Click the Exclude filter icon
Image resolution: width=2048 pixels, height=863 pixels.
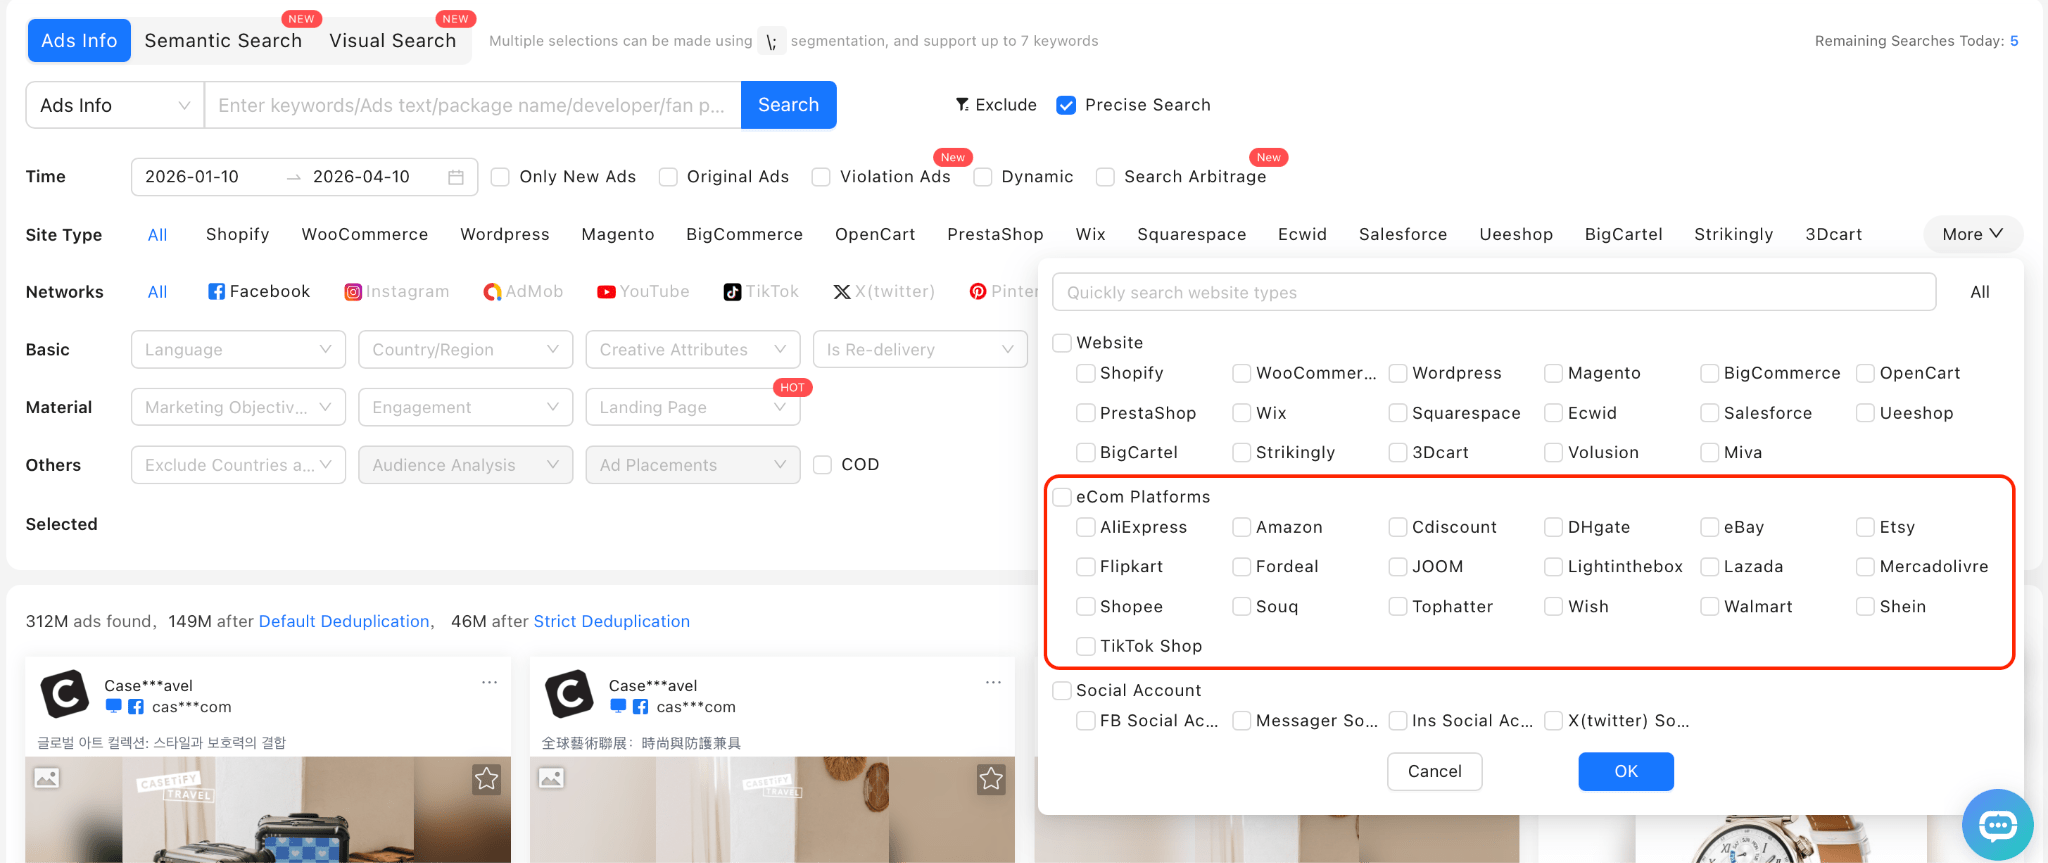(x=962, y=105)
